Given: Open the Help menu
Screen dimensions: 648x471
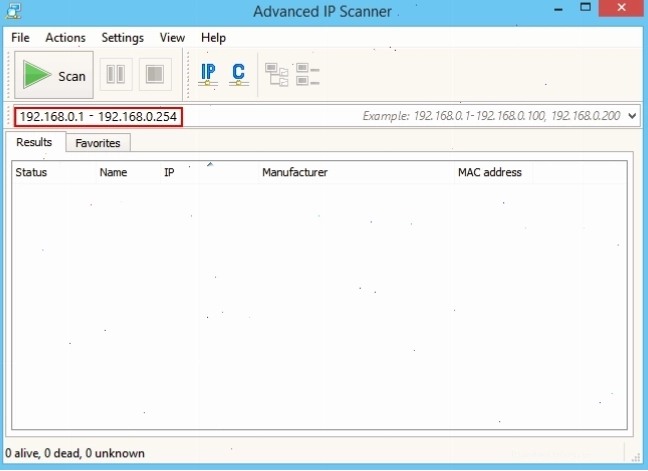Looking at the screenshot, I should click(213, 38).
